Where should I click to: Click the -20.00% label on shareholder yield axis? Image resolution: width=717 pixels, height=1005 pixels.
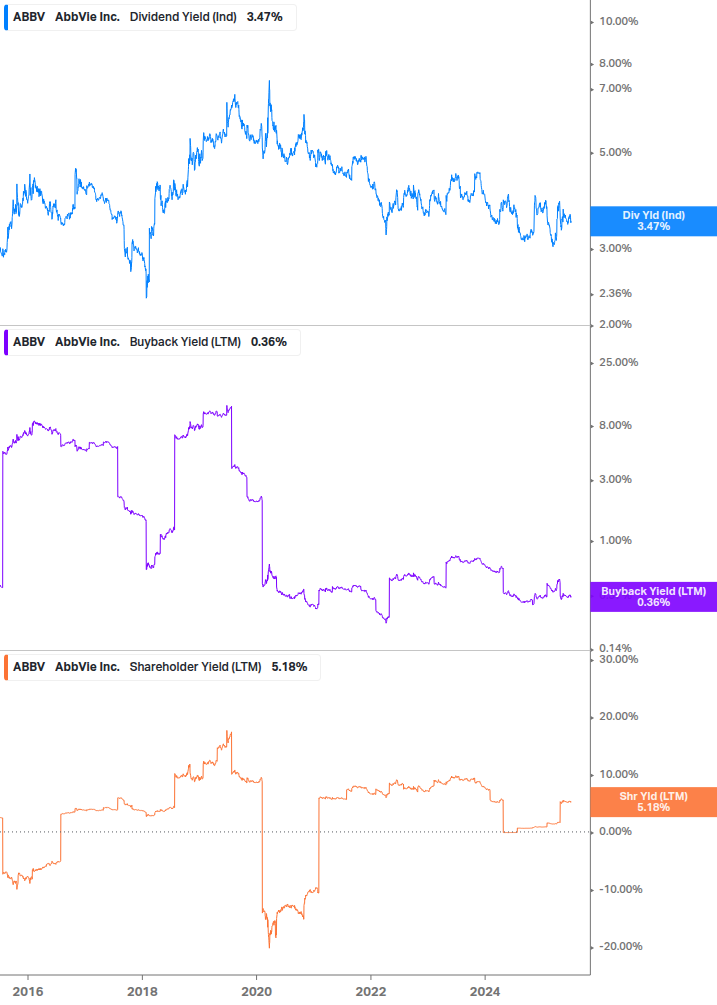620,947
